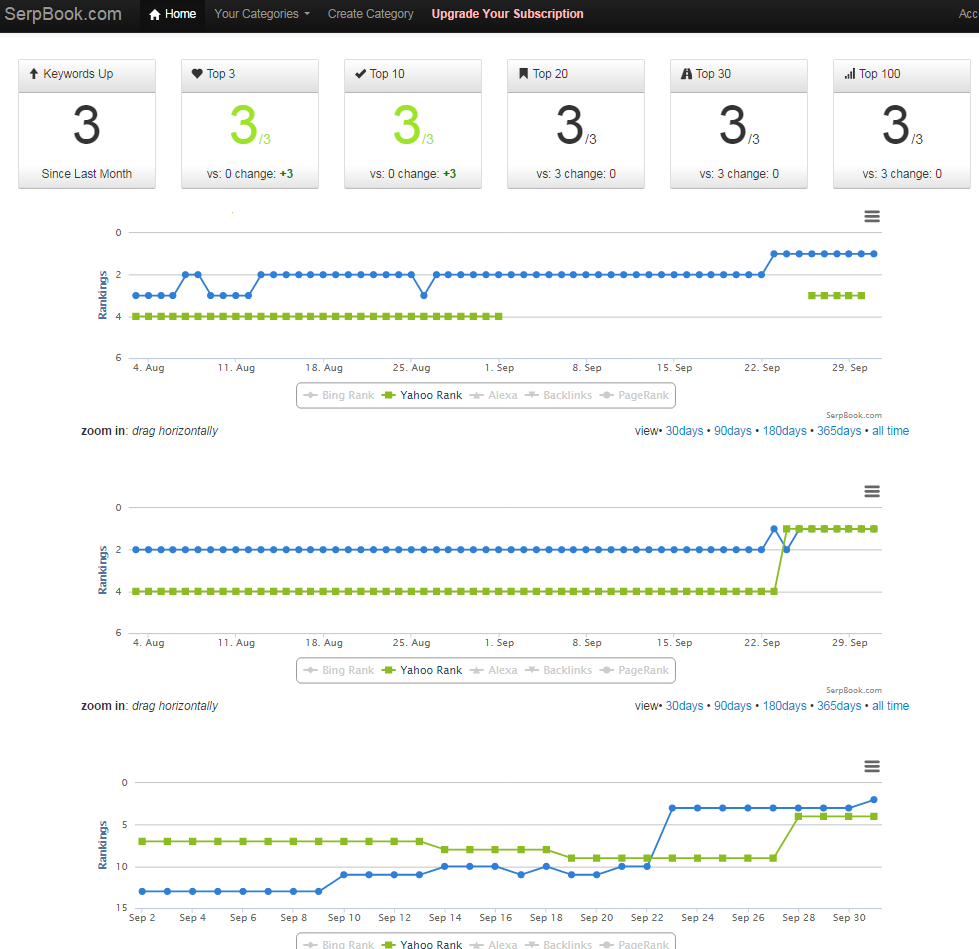This screenshot has height=949, width=979.
Task: Open the second chart's hamburger context menu
Action: 872,491
